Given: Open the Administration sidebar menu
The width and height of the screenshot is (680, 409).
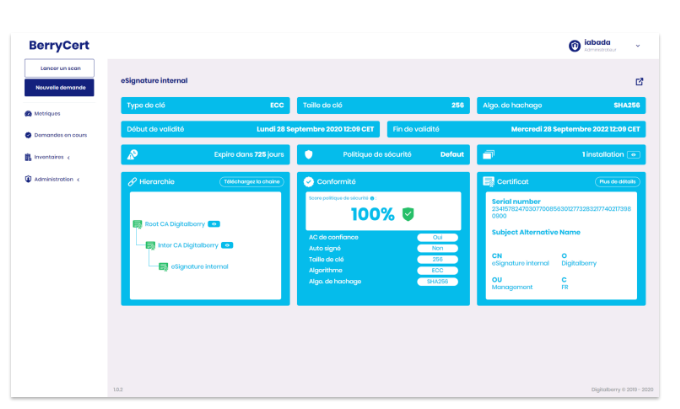Looking at the screenshot, I should 53,179.
